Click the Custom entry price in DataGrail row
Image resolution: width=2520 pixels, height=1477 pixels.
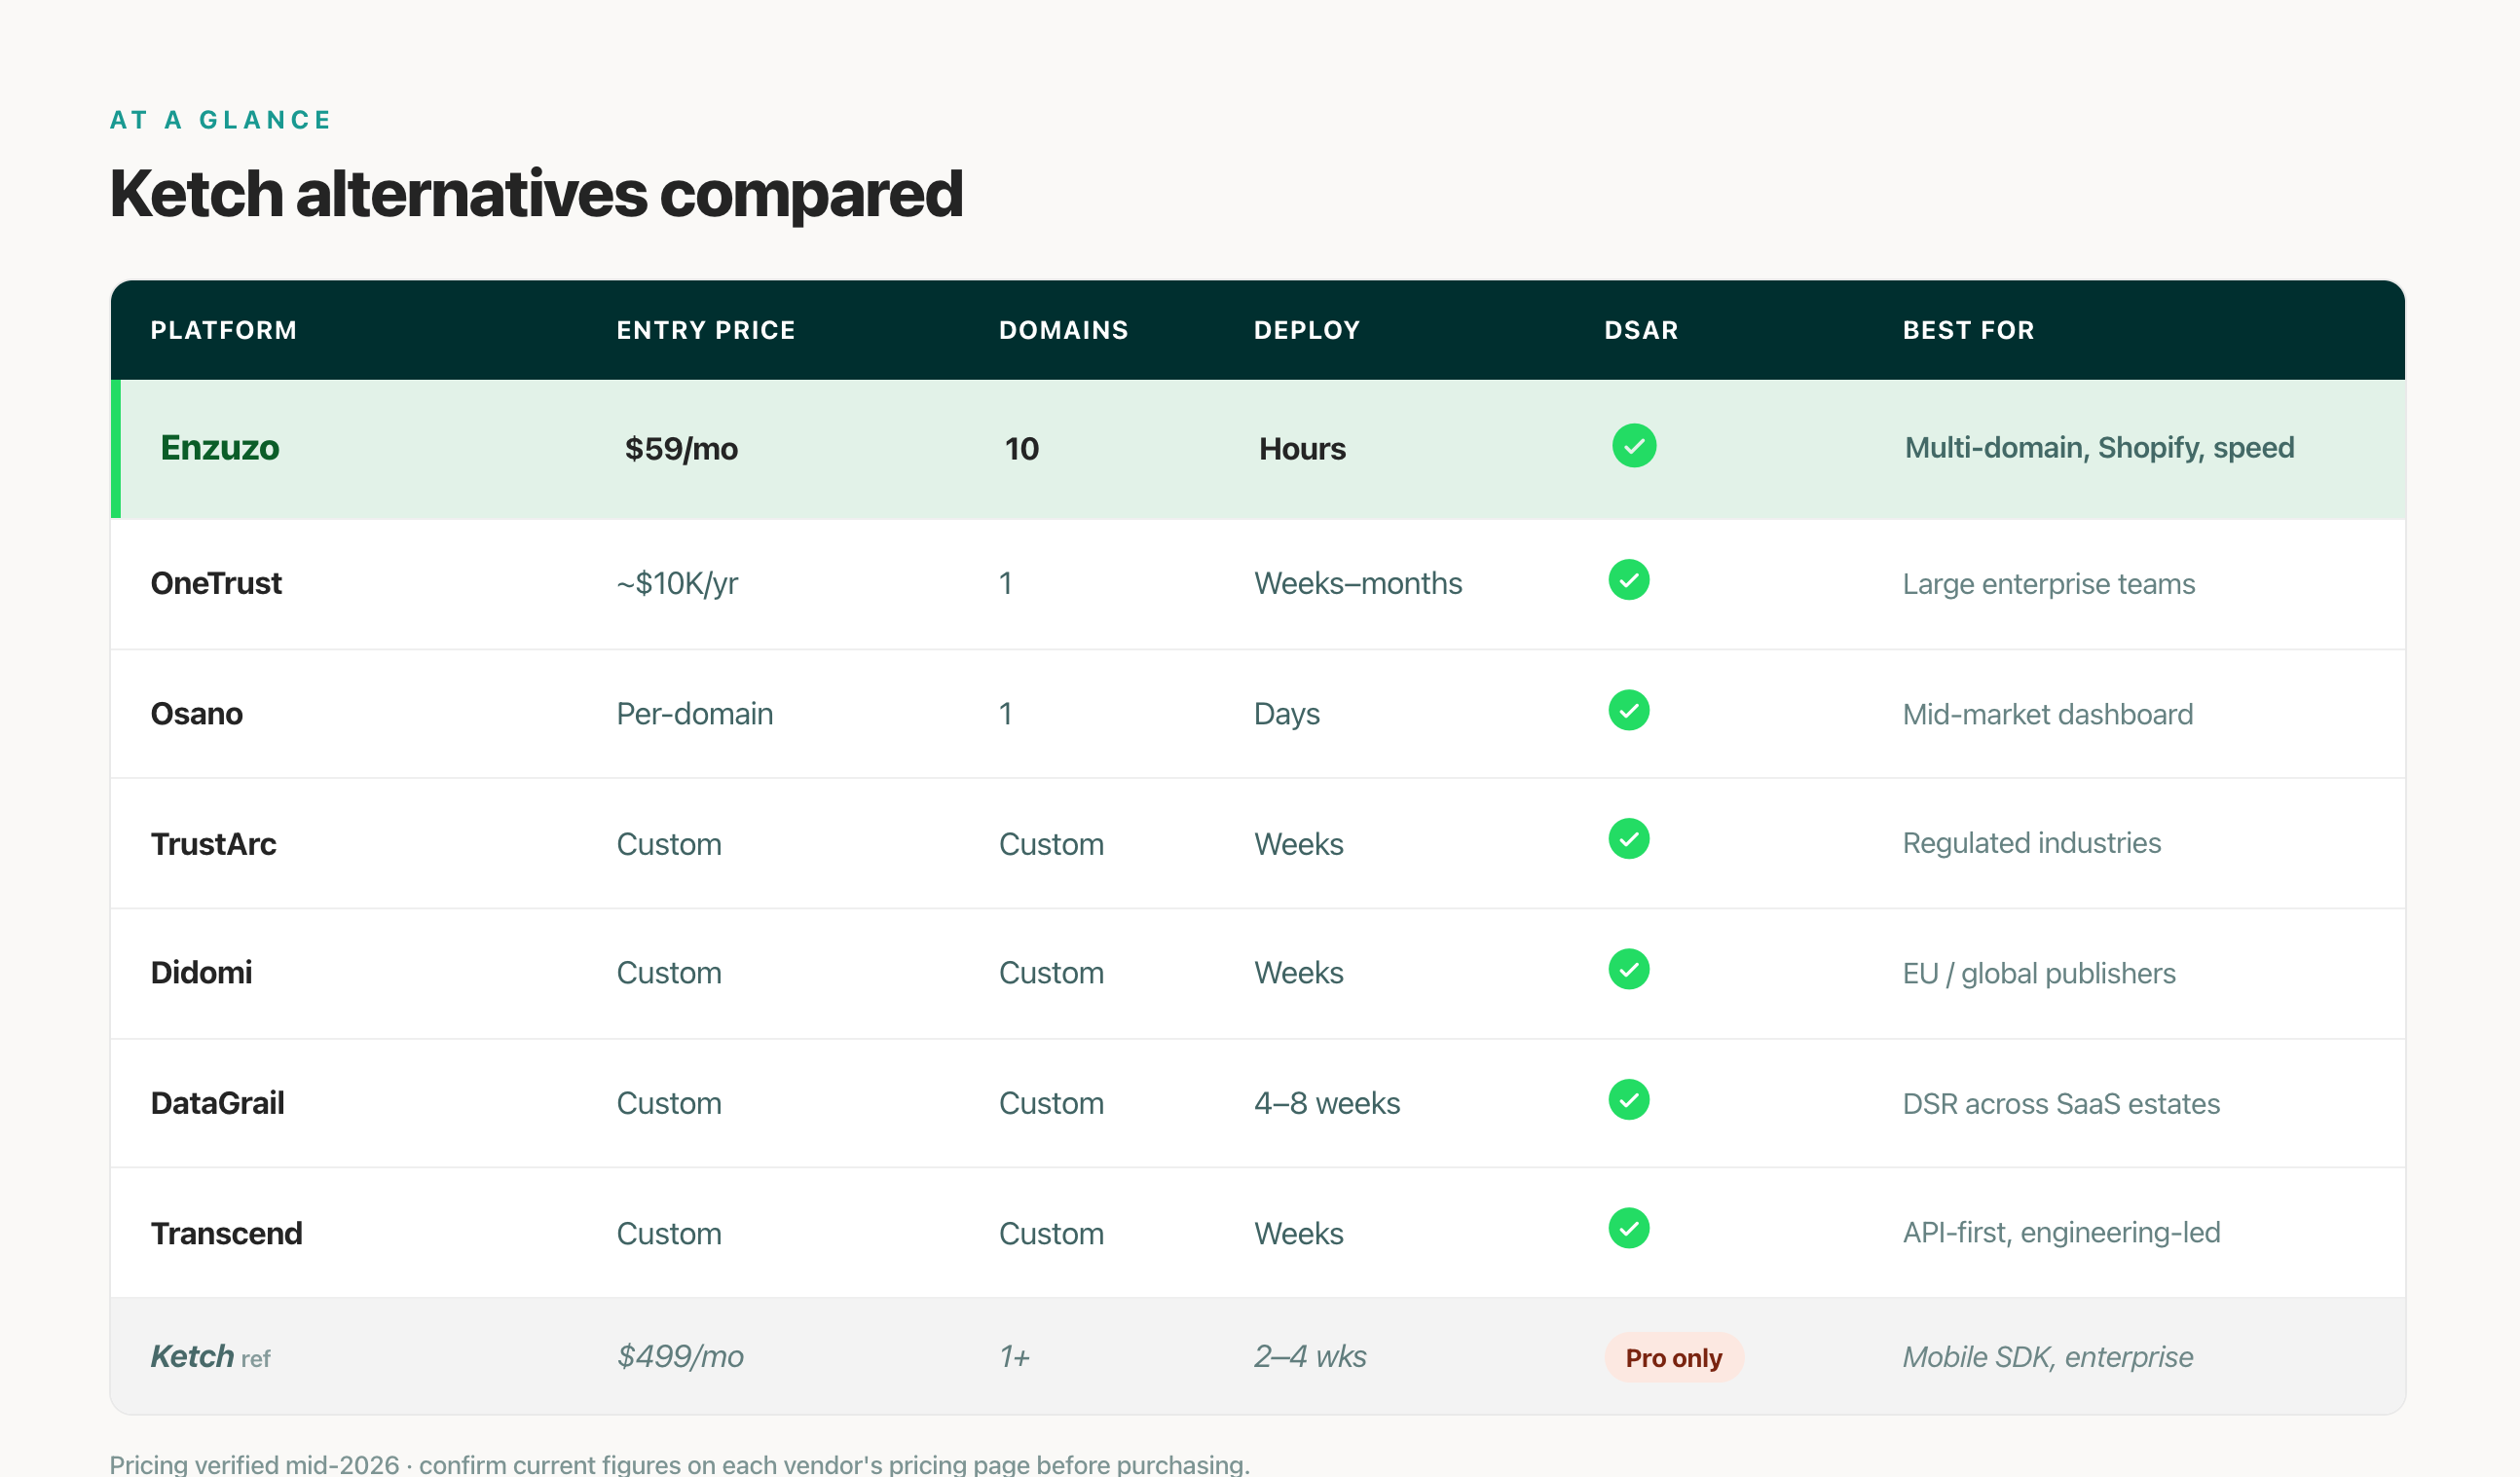[669, 1102]
